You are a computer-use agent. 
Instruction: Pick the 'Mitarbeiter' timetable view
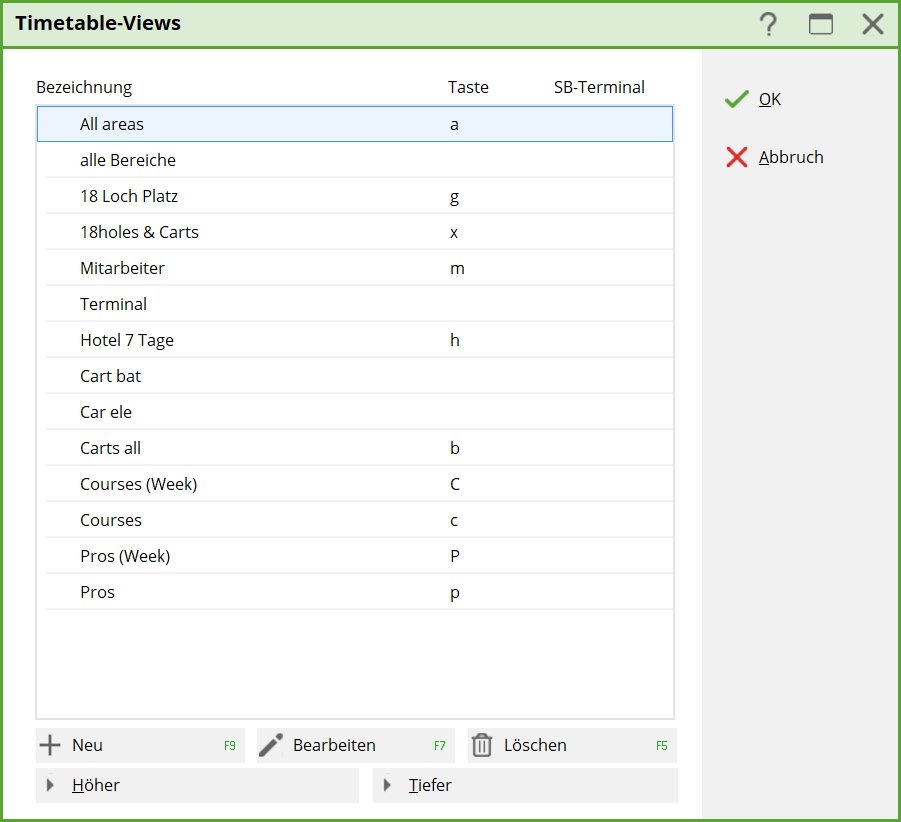coord(122,269)
